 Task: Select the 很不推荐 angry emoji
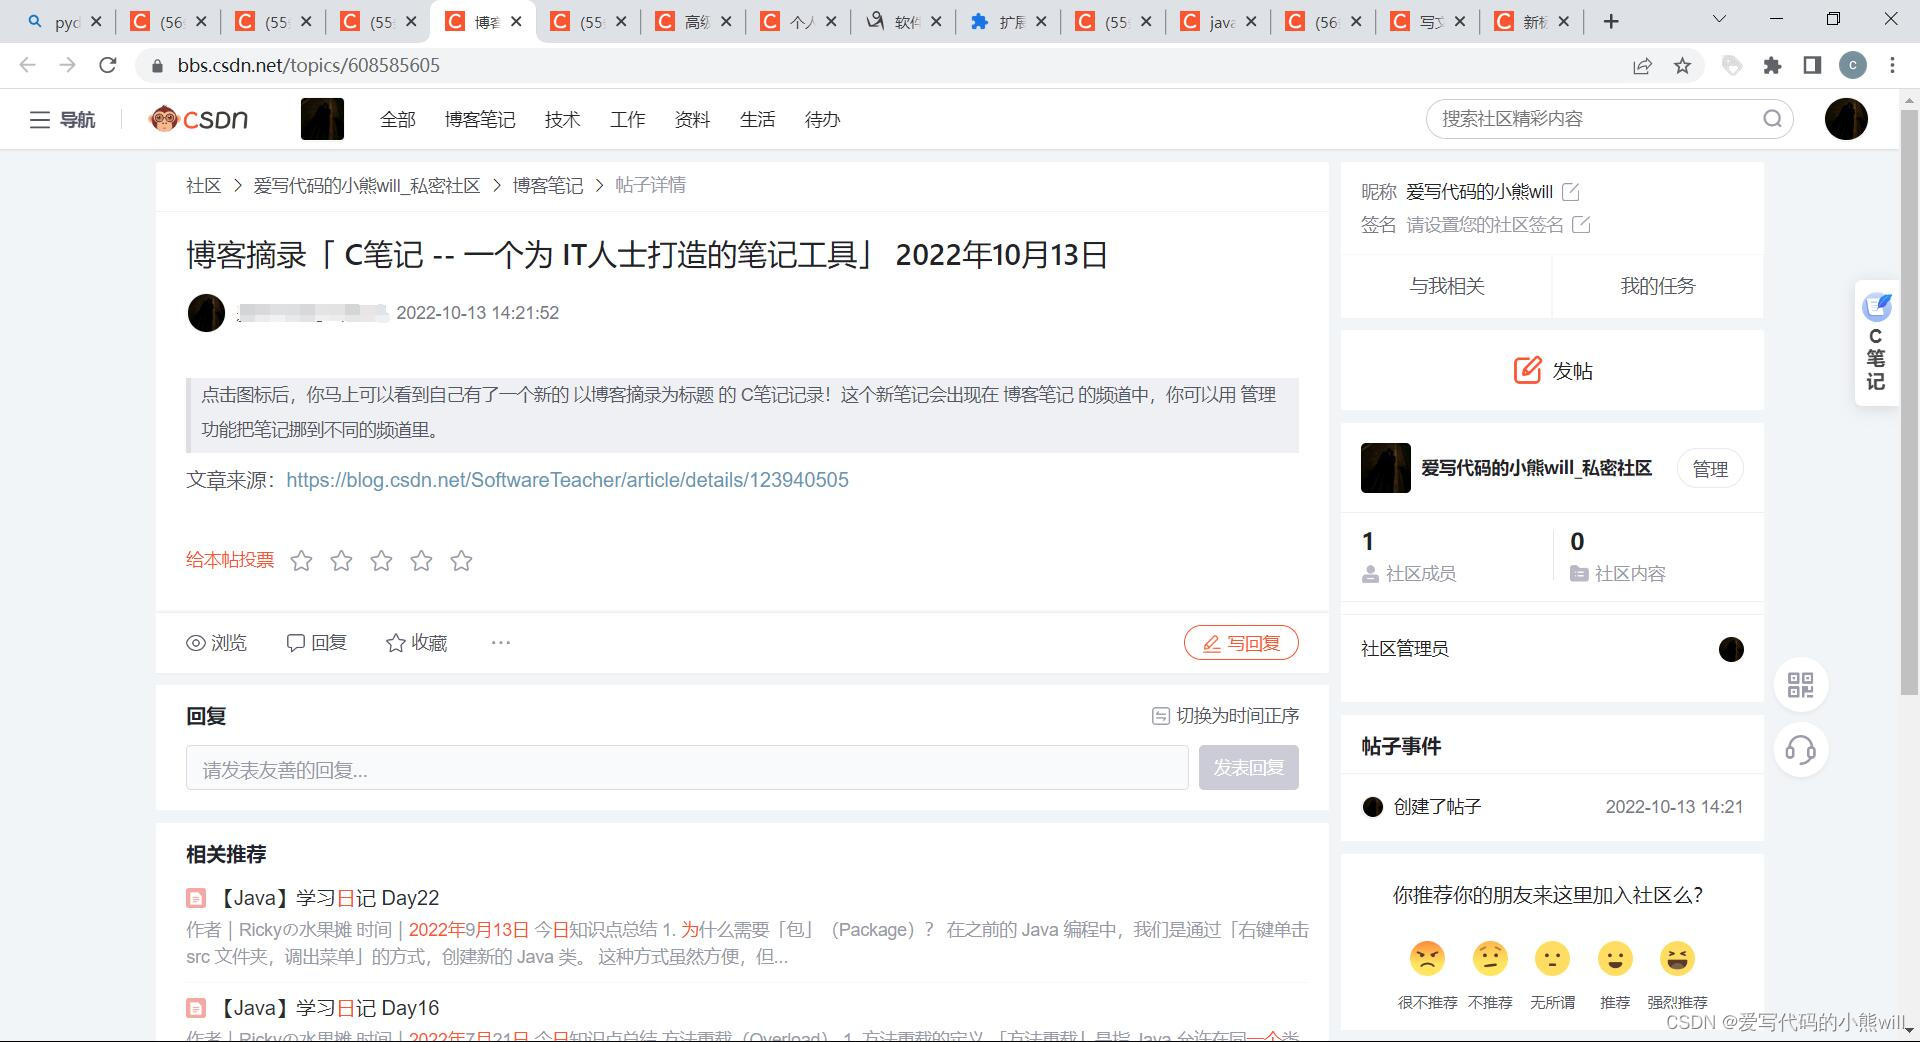pyautogui.click(x=1427, y=958)
